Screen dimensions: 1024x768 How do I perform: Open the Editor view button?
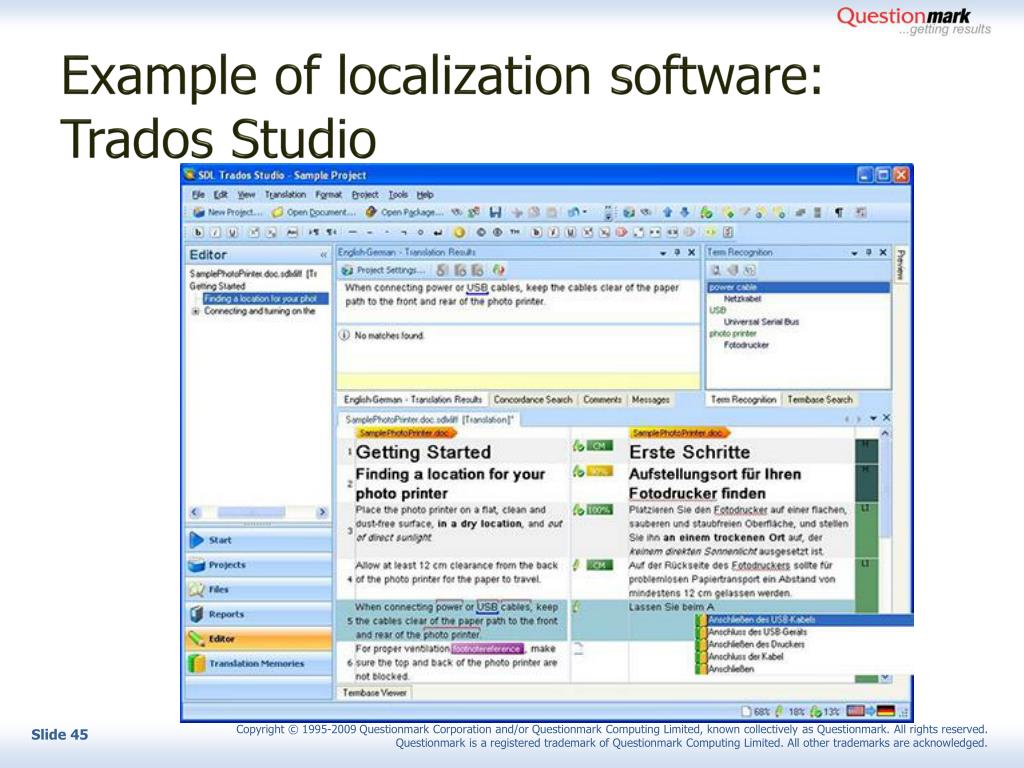tap(259, 639)
